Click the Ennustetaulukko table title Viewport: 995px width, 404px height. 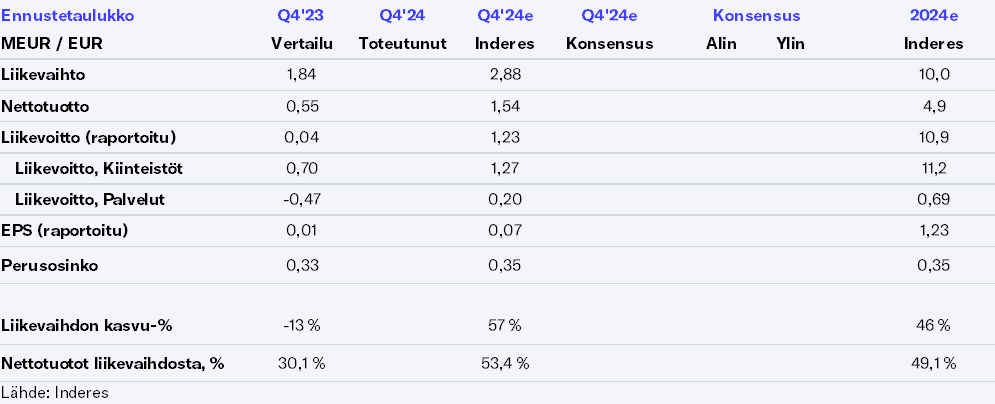(x=67, y=16)
